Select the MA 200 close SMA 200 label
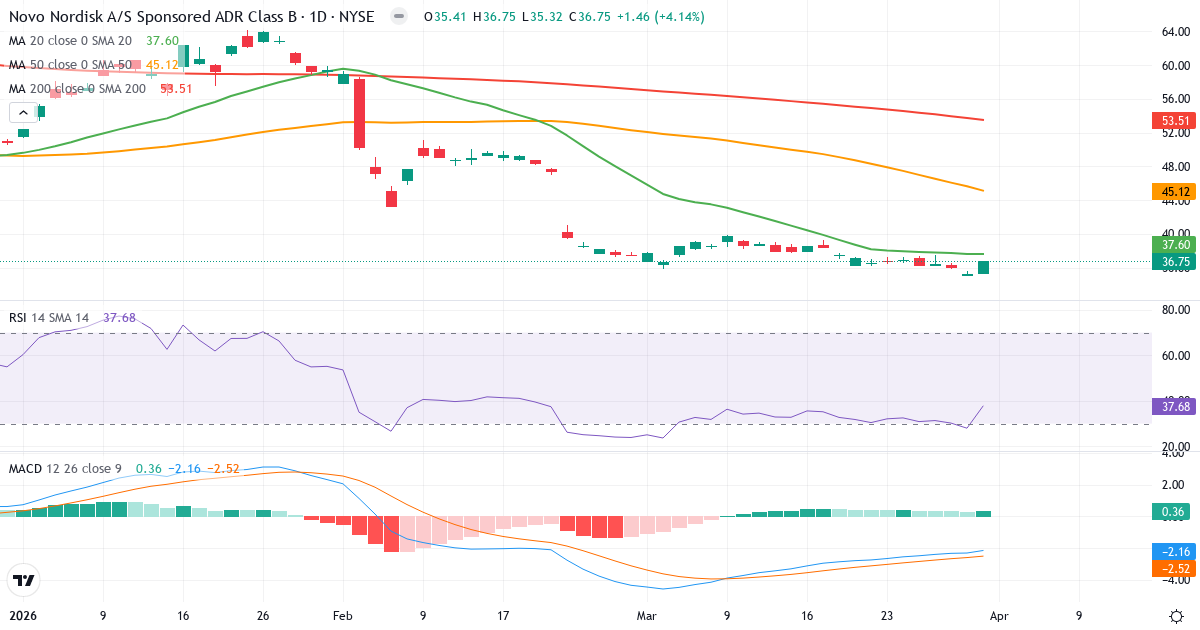This screenshot has height=630, width=1200. pos(75,88)
